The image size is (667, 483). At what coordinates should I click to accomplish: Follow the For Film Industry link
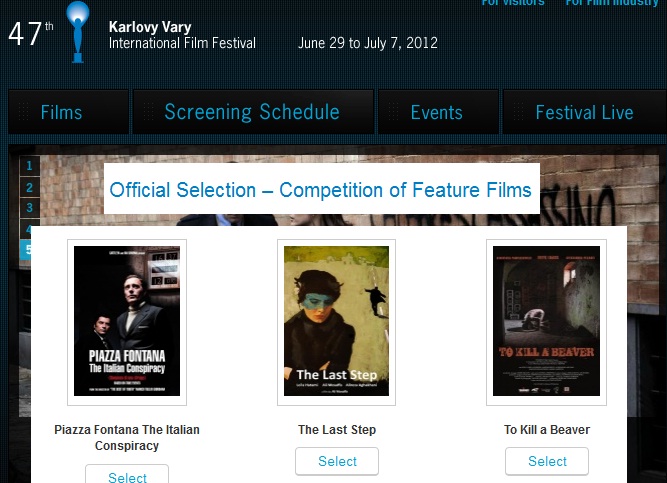pyautogui.click(x=612, y=4)
